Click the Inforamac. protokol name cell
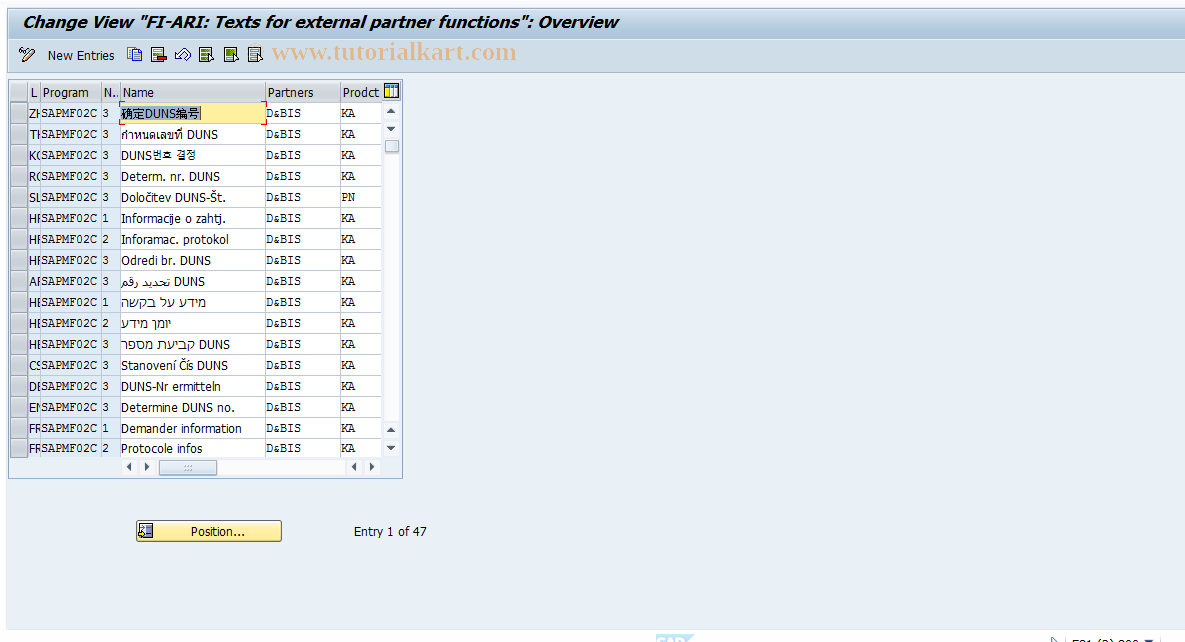This screenshot has height=642, width=1185. 193,239
